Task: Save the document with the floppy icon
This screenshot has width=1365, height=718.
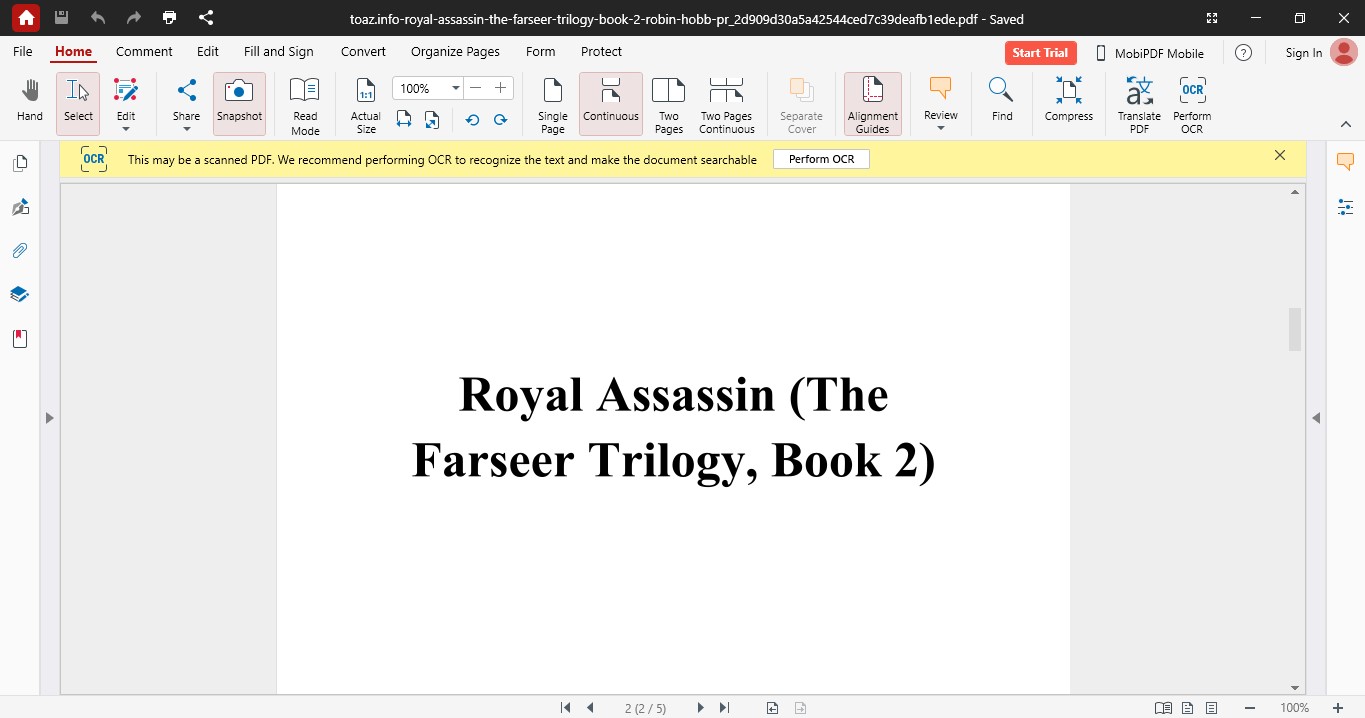Action: coord(62,18)
